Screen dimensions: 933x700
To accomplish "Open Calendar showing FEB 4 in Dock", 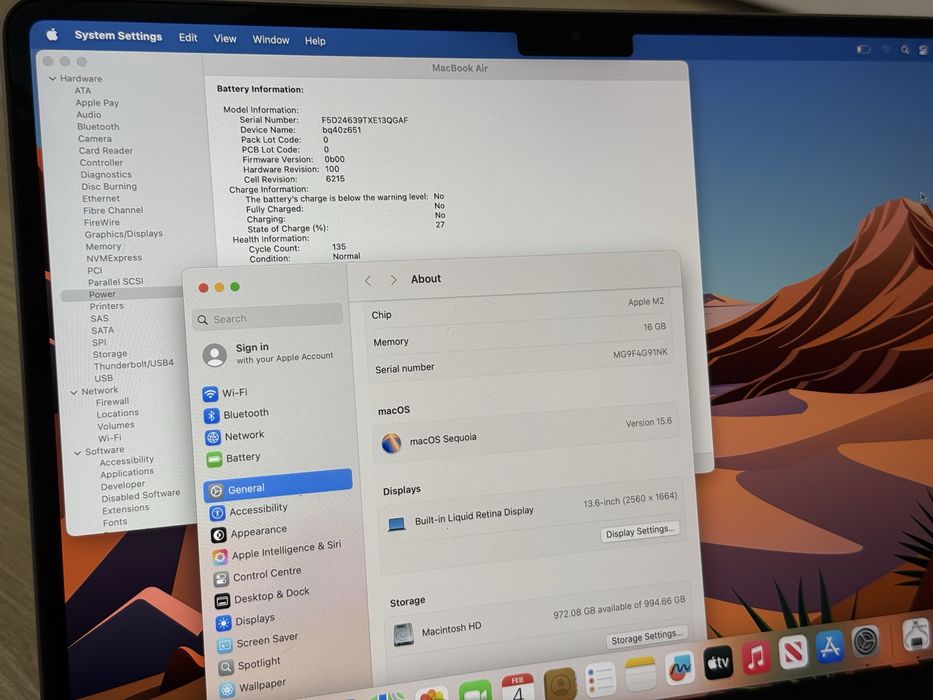I will click(x=518, y=688).
